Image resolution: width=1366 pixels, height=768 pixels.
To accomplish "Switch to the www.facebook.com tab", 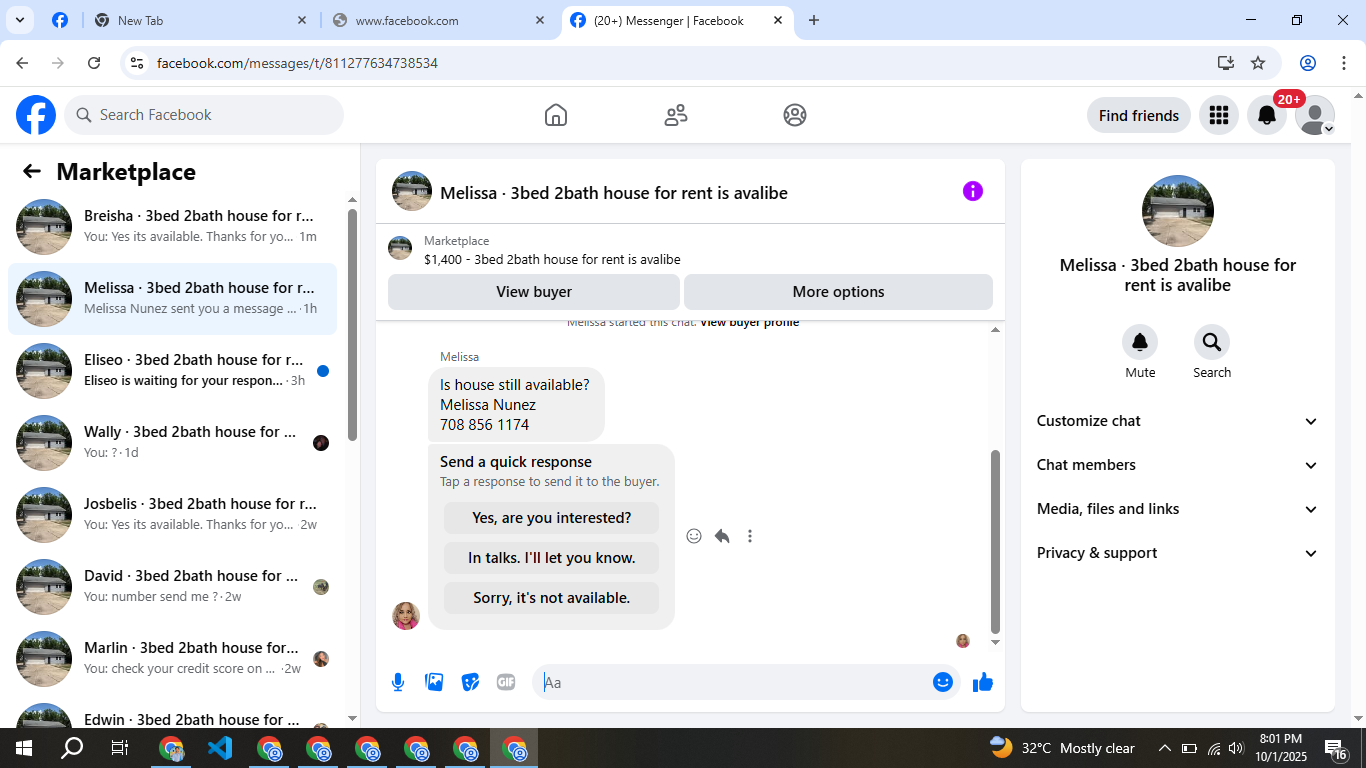I will (440, 20).
